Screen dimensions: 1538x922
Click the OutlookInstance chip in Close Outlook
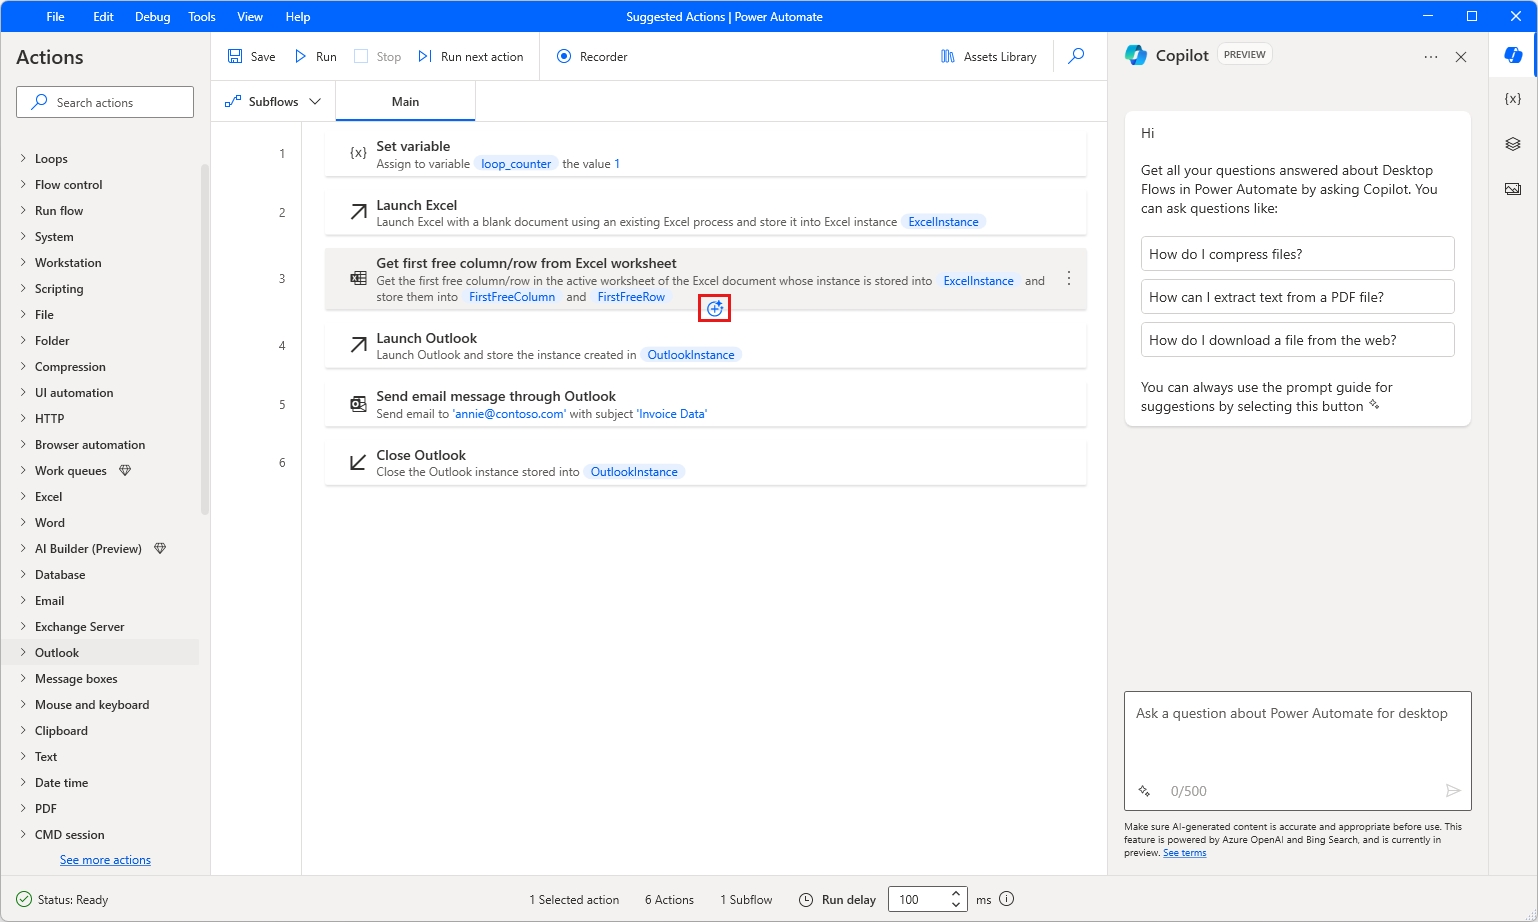click(634, 472)
